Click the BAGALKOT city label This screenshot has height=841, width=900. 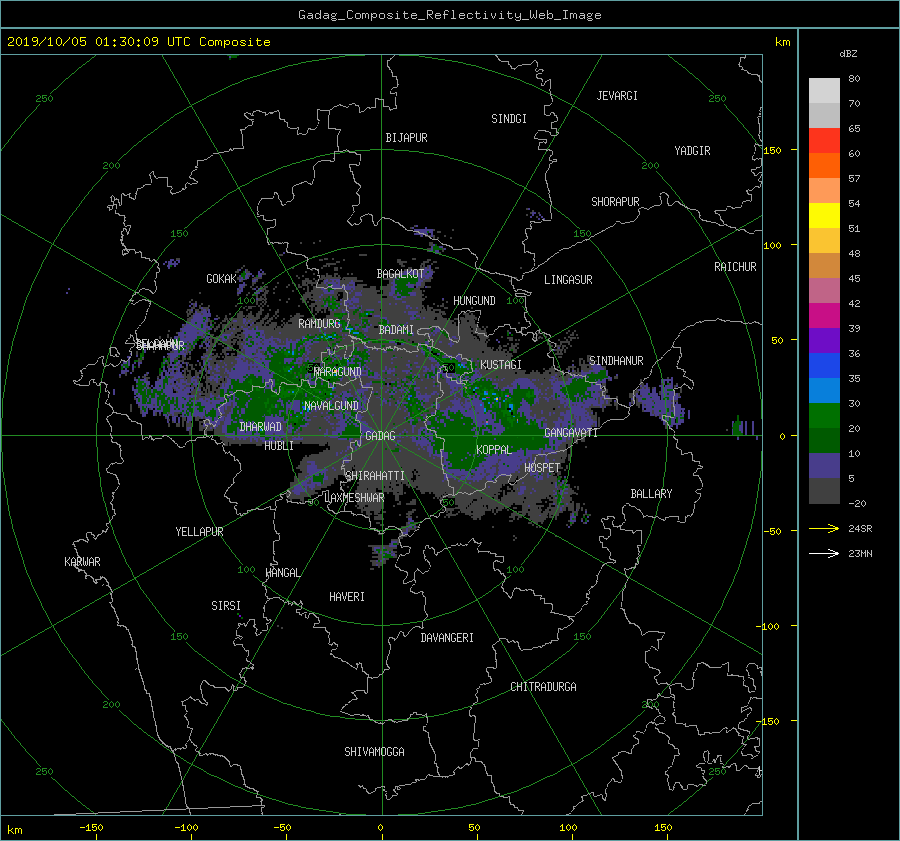tap(400, 274)
